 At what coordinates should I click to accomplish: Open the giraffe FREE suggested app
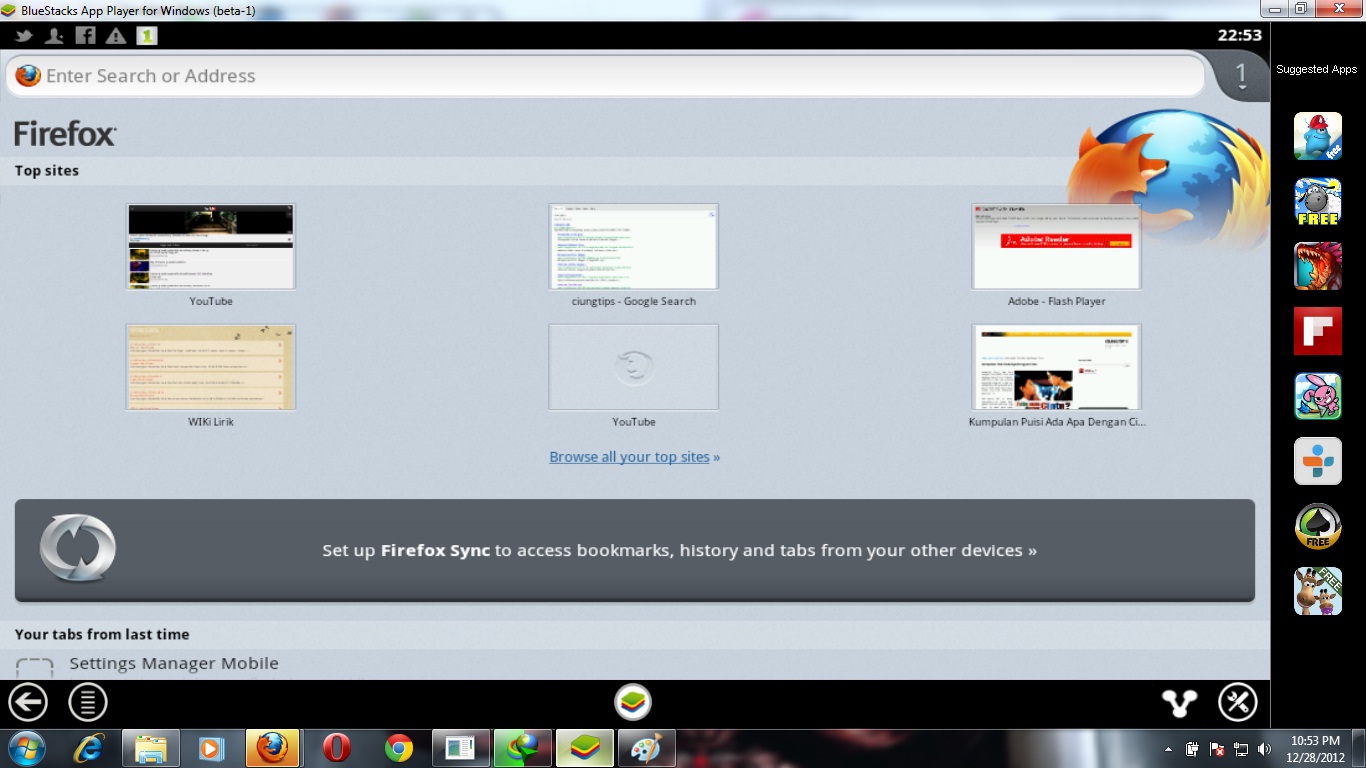tap(1318, 591)
